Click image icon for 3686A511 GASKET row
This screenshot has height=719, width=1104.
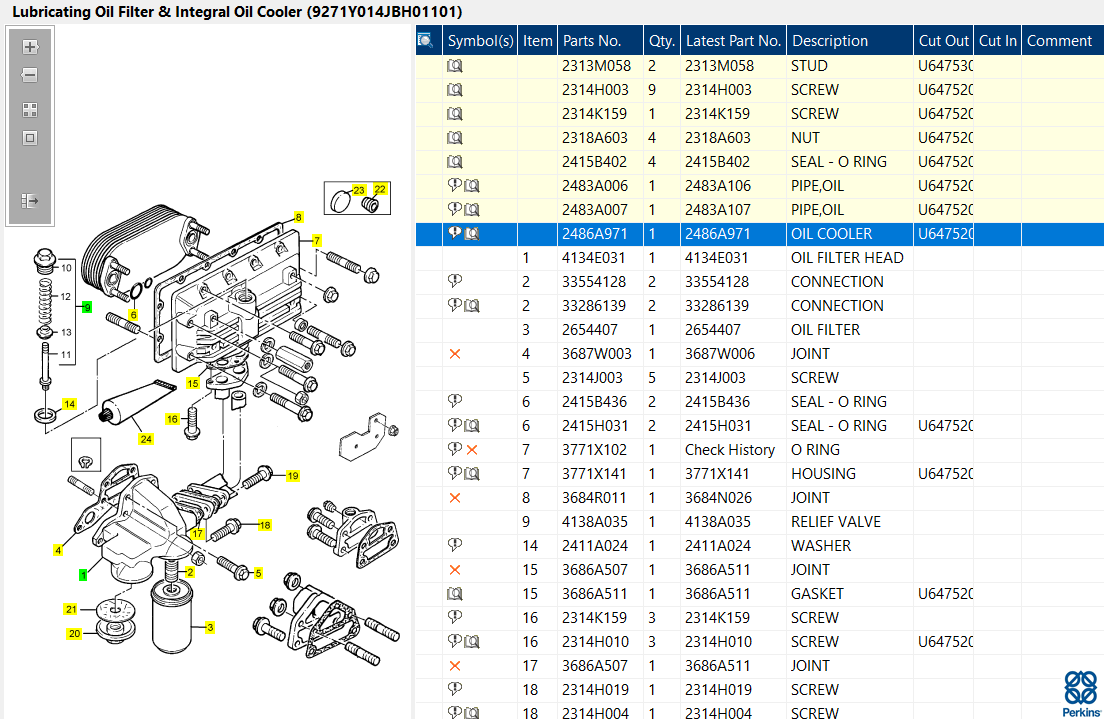pyautogui.click(x=455, y=594)
